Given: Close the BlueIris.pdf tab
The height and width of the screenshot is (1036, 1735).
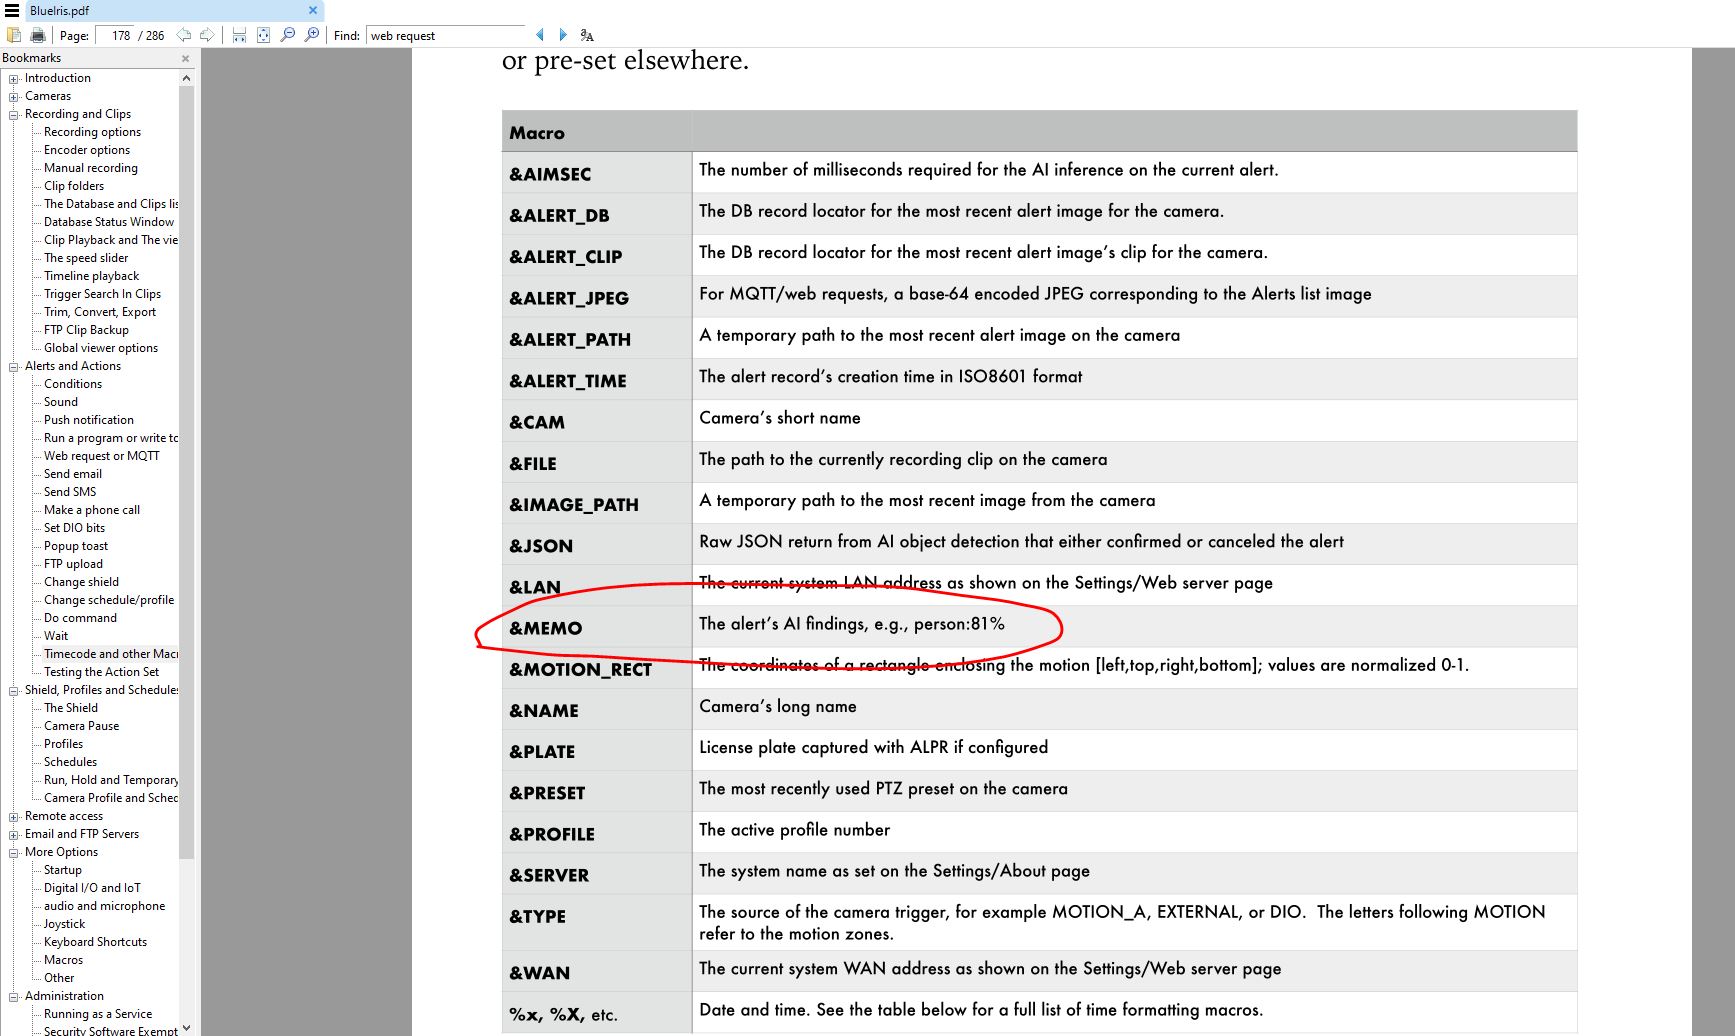Looking at the screenshot, I should pos(312,10).
